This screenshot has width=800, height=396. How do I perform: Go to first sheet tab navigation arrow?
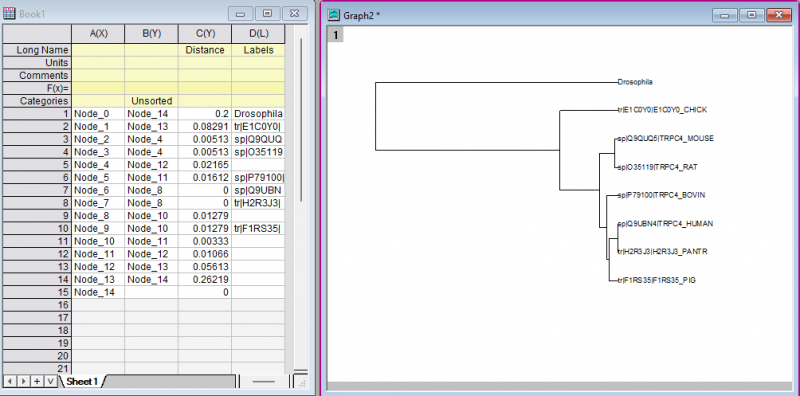tap(10, 381)
